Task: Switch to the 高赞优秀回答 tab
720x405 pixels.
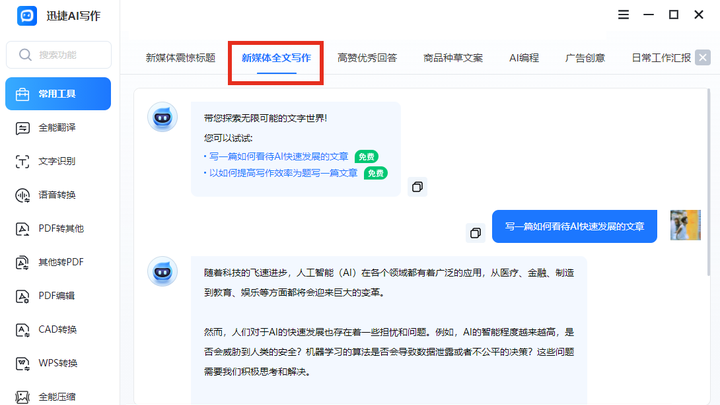Action: pos(367,58)
